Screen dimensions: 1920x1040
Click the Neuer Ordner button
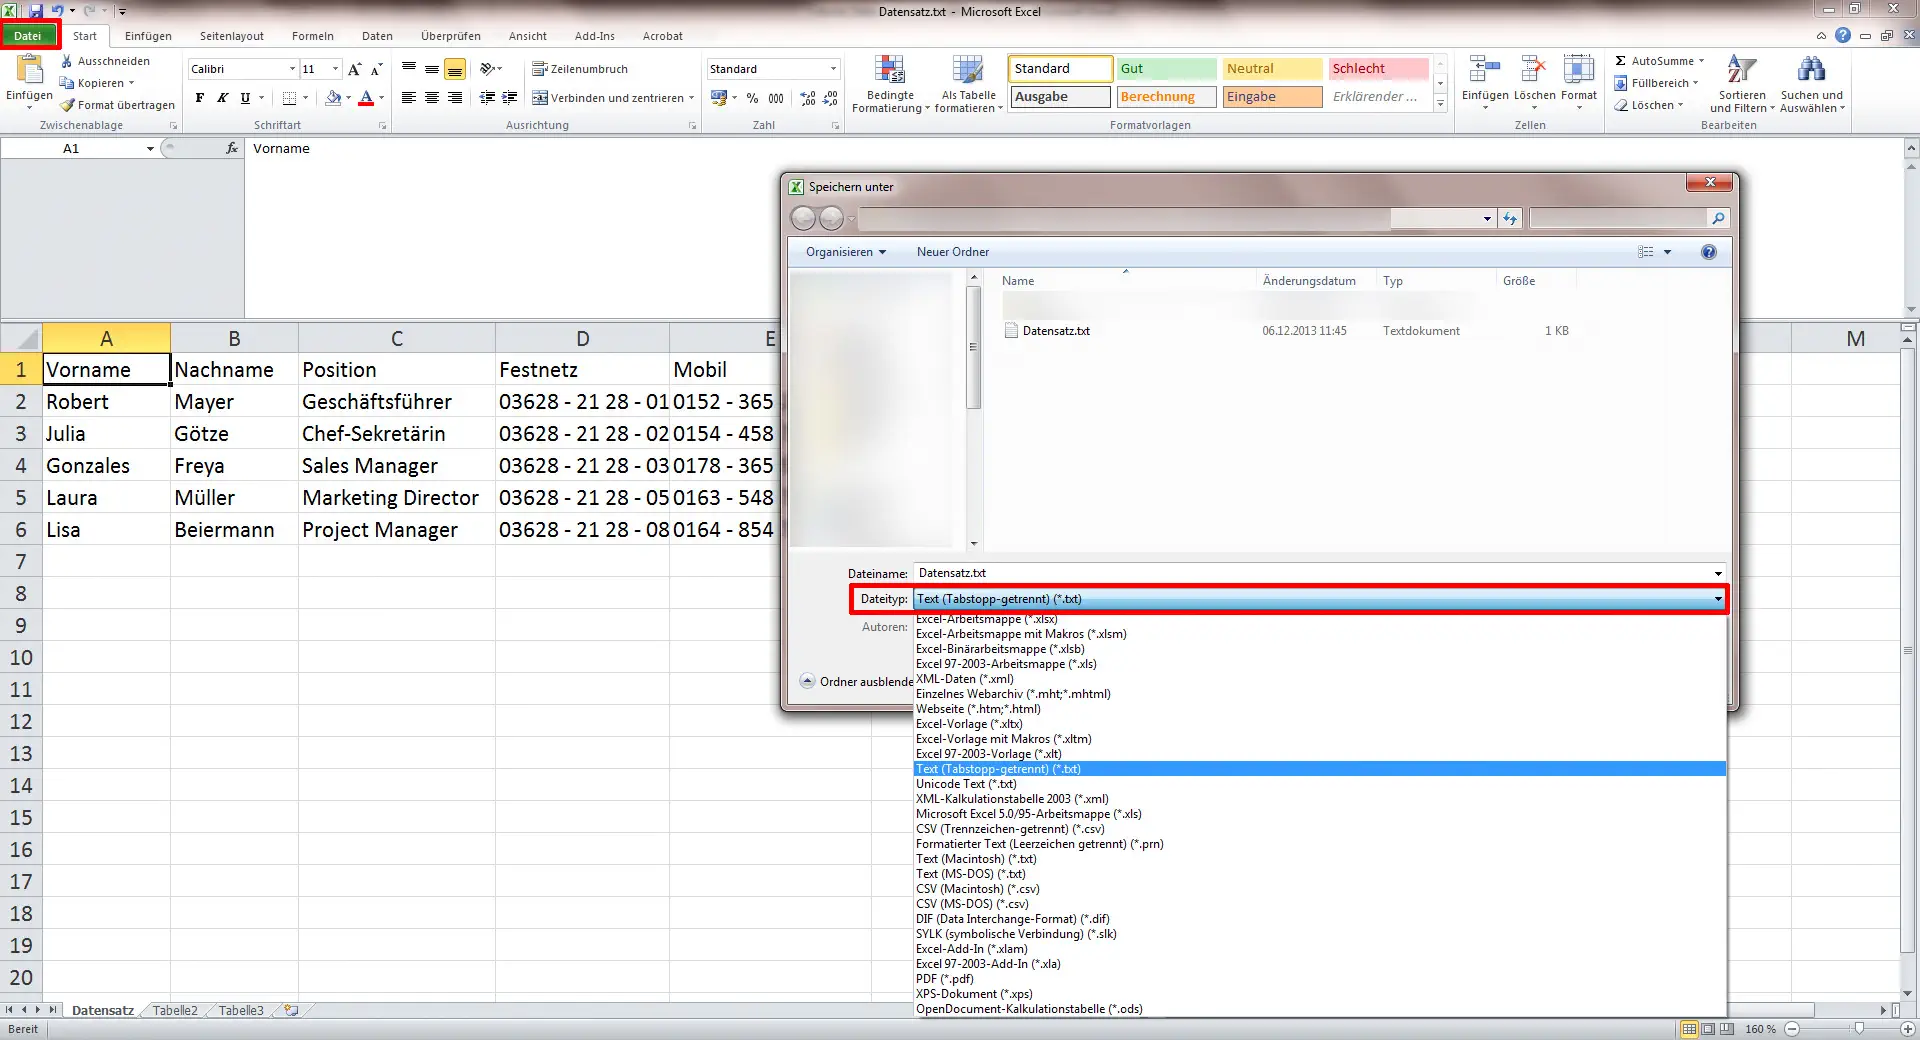pyautogui.click(x=951, y=251)
